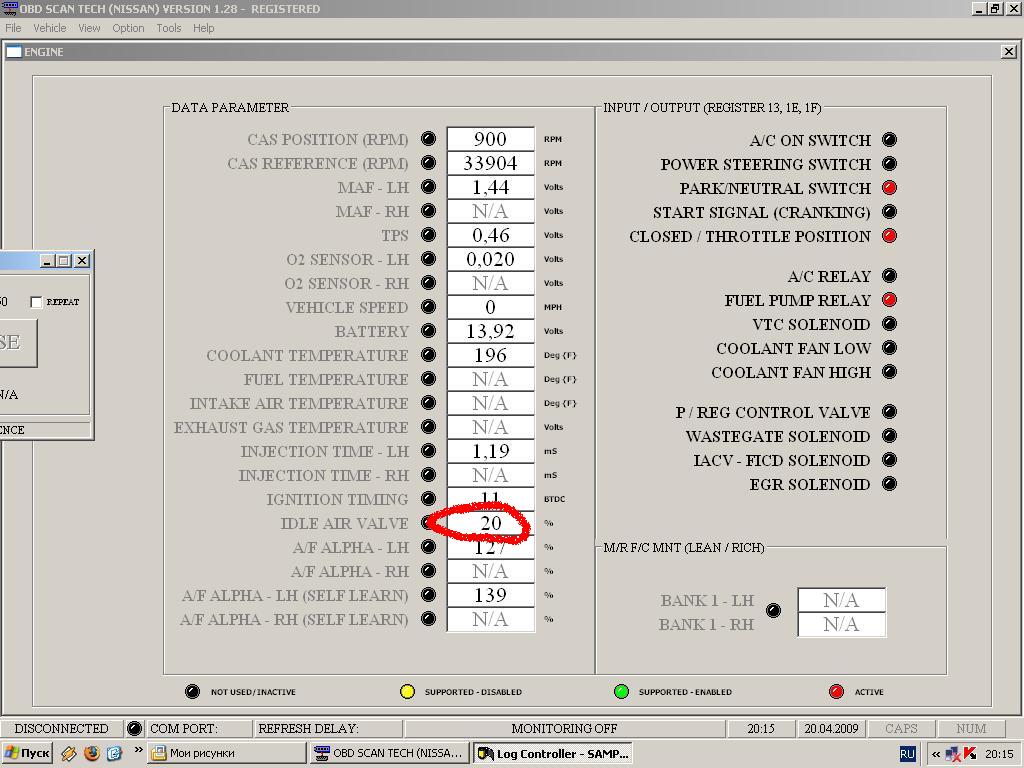Screen dimensions: 1024x768
Task: Toggle the CAS POSITION (RPM) indicator
Action: pos(428,138)
